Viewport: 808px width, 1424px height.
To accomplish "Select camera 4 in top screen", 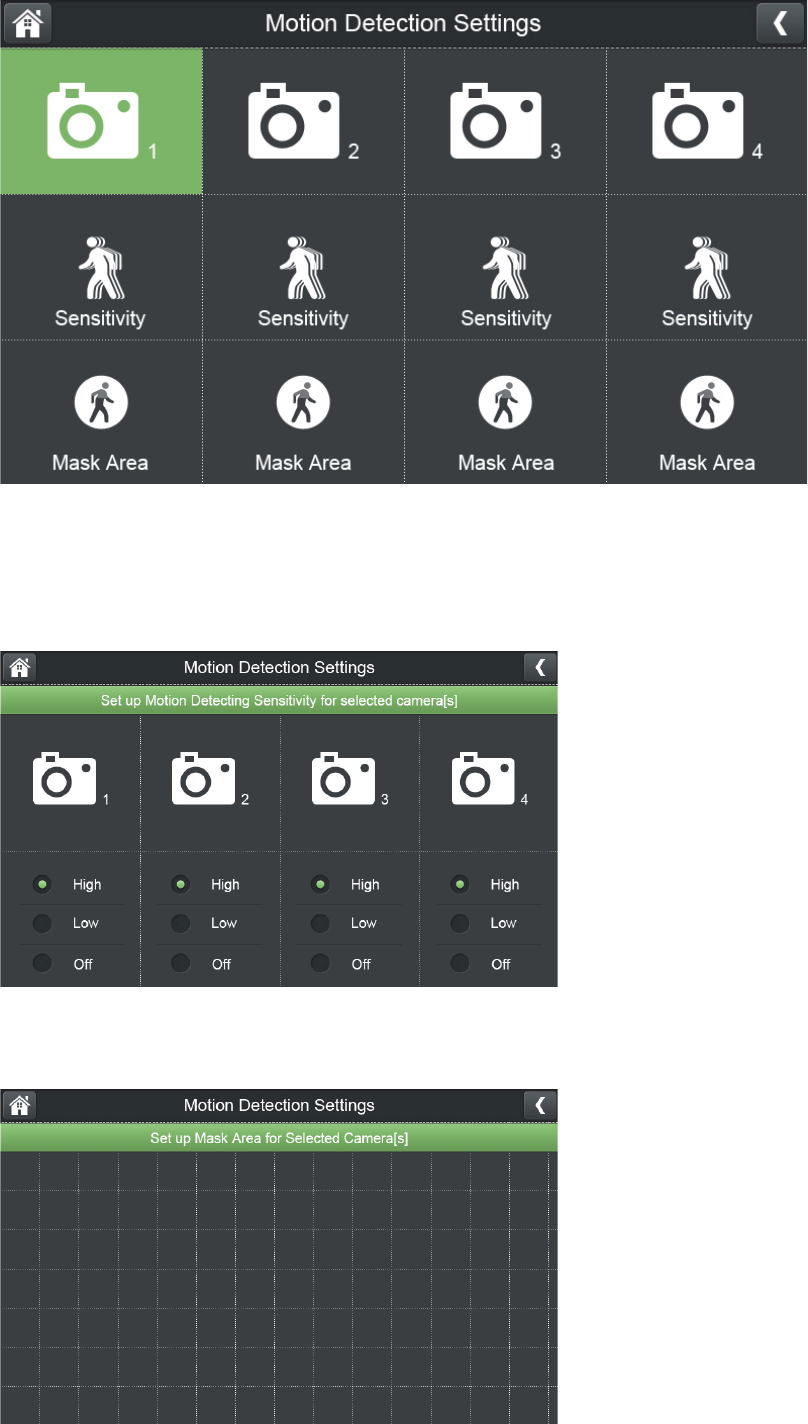I will pyautogui.click(x=707, y=121).
